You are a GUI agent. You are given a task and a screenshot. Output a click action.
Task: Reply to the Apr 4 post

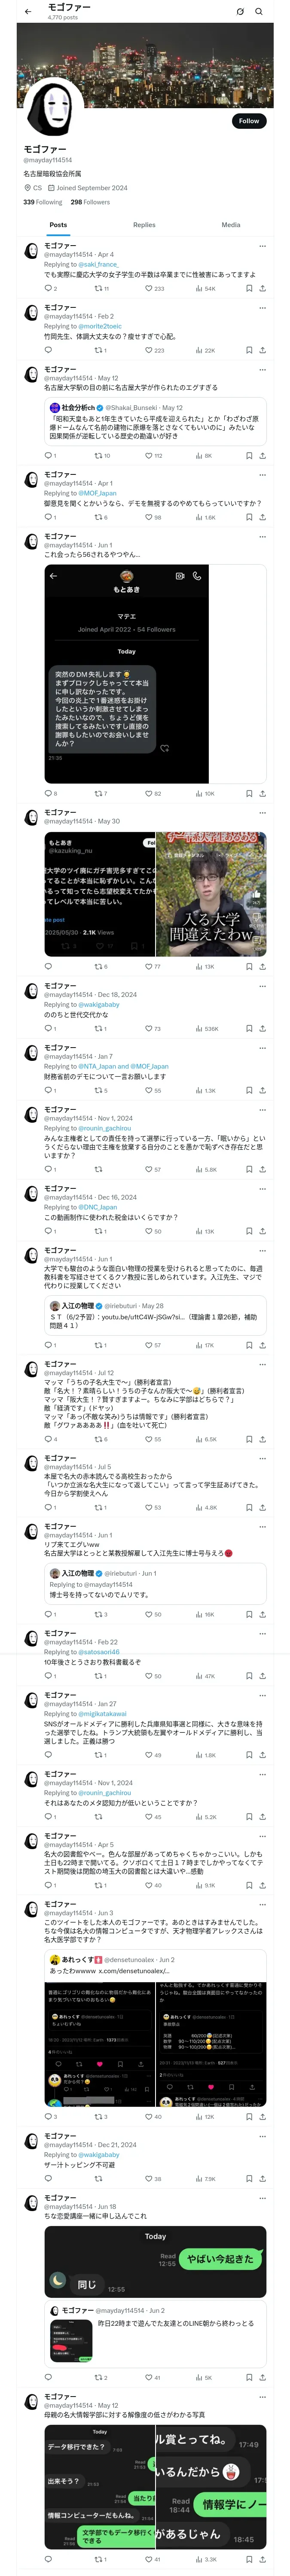click(47, 288)
